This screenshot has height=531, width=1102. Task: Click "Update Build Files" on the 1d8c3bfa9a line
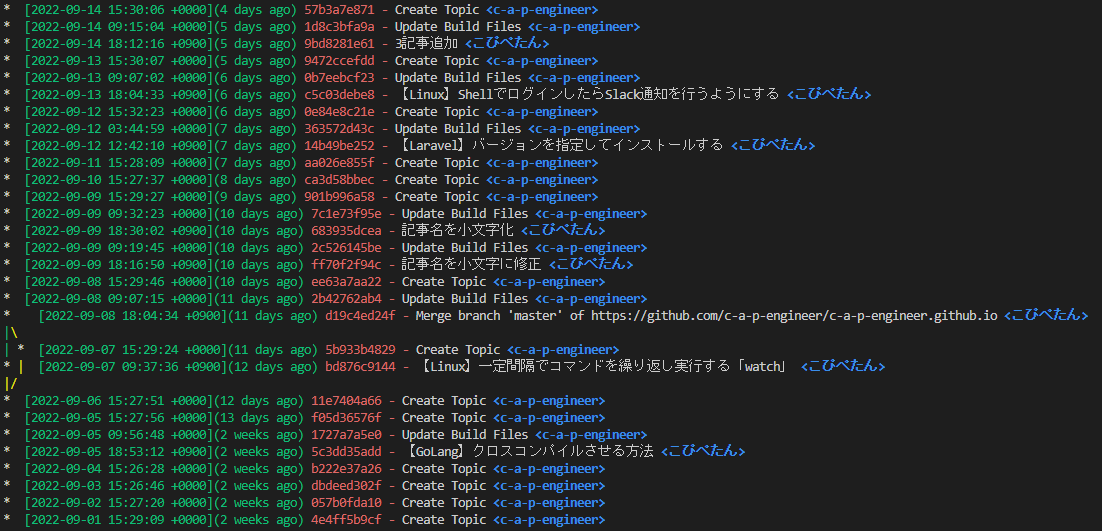pos(458,27)
